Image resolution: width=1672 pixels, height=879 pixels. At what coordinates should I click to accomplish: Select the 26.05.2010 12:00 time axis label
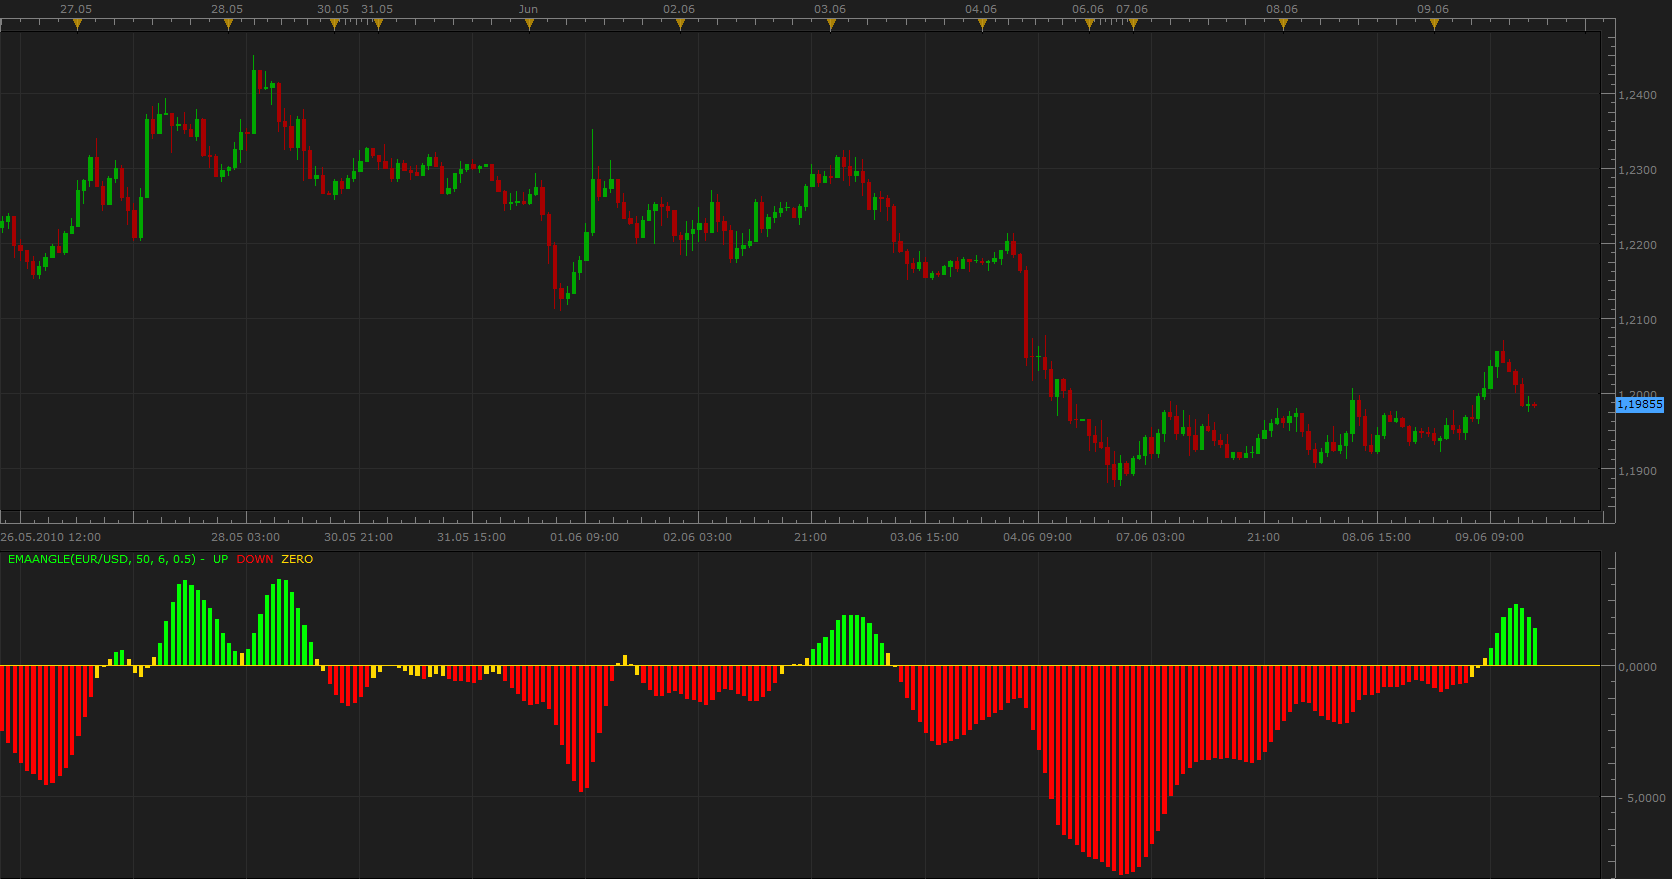[51, 537]
